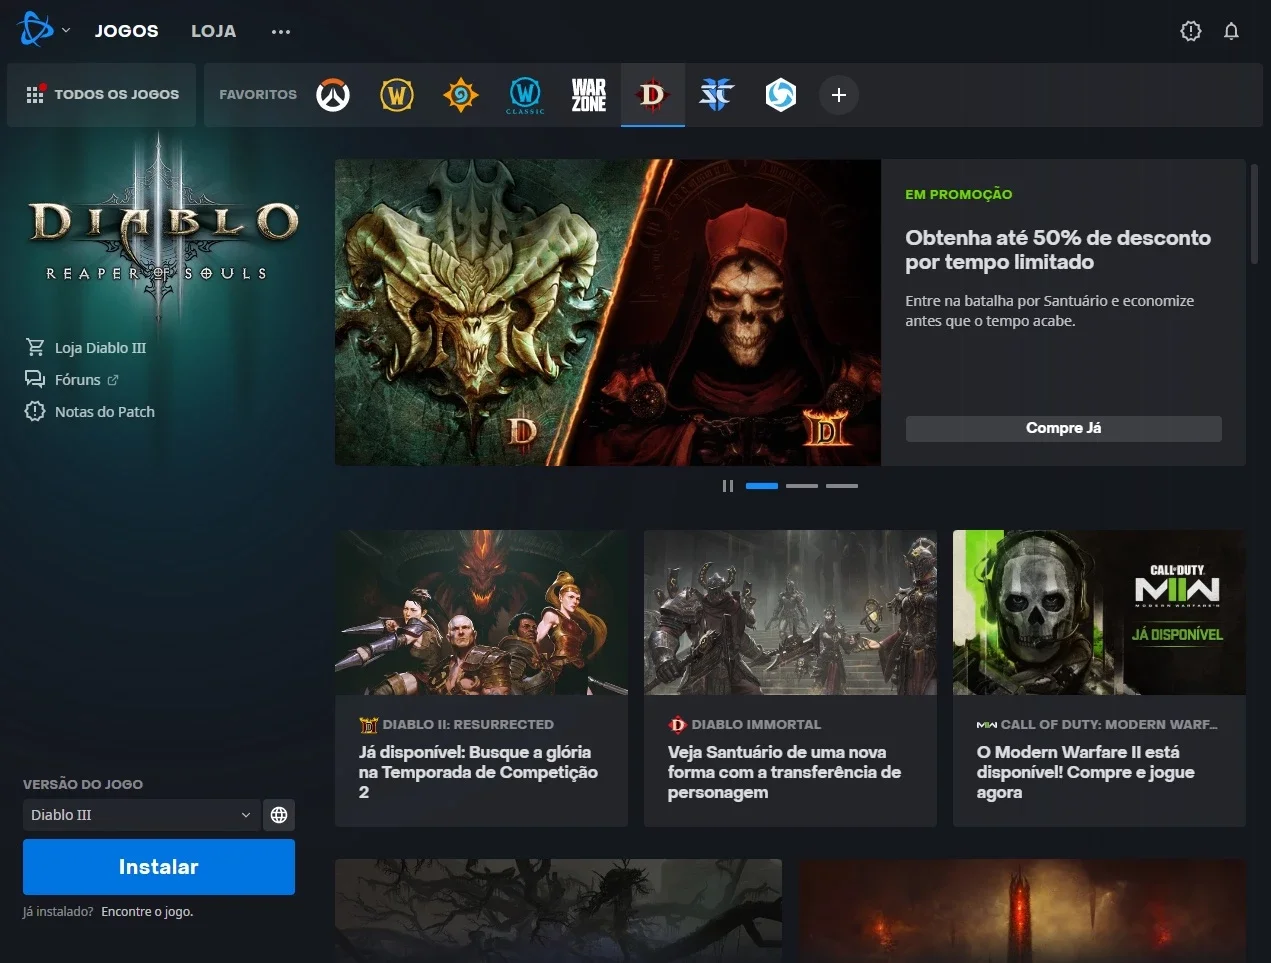
Task: Open the notifications bell
Action: point(1231,31)
